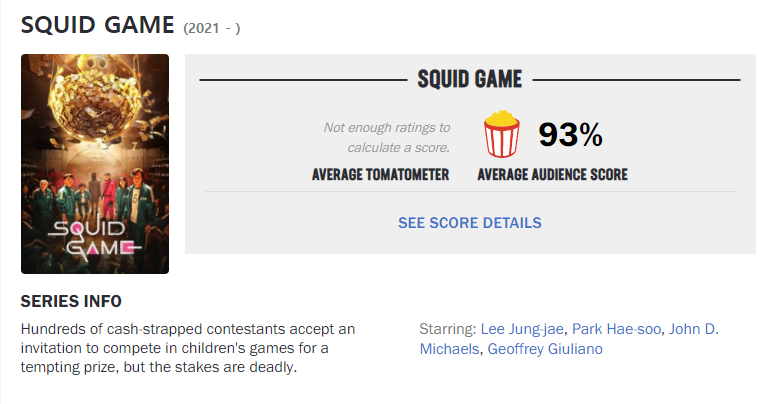
Task: Click the Series Info heading
Action: tap(71, 301)
